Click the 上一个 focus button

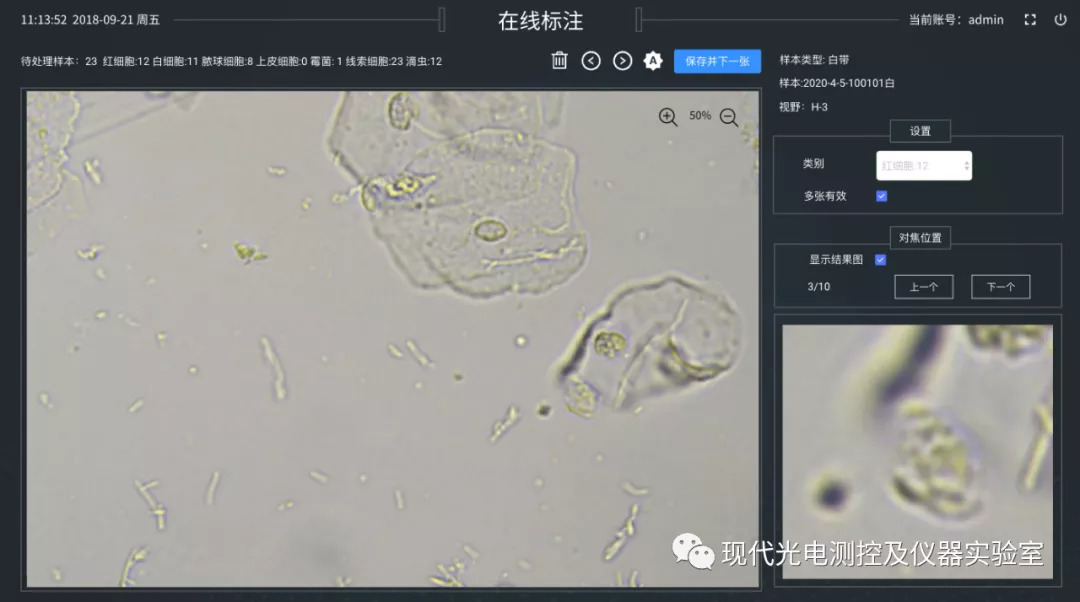click(923, 287)
